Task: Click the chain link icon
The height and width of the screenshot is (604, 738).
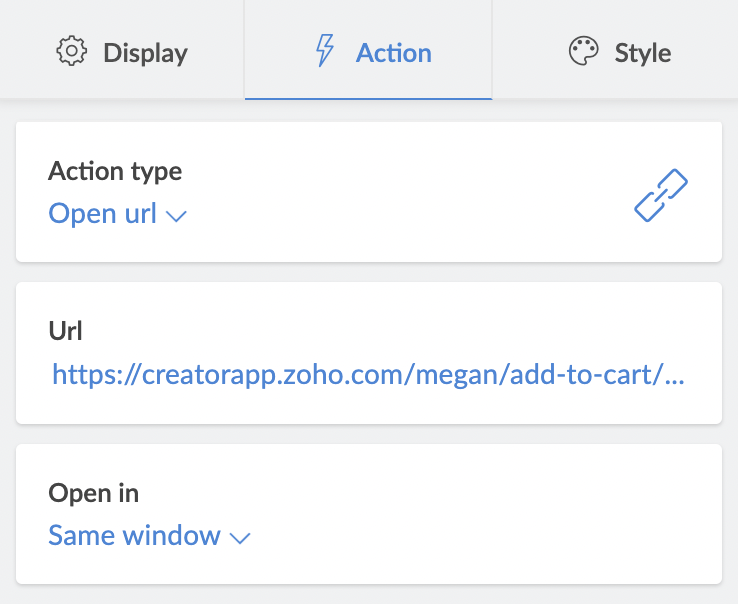Action: pyautogui.click(x=661, y=195)
